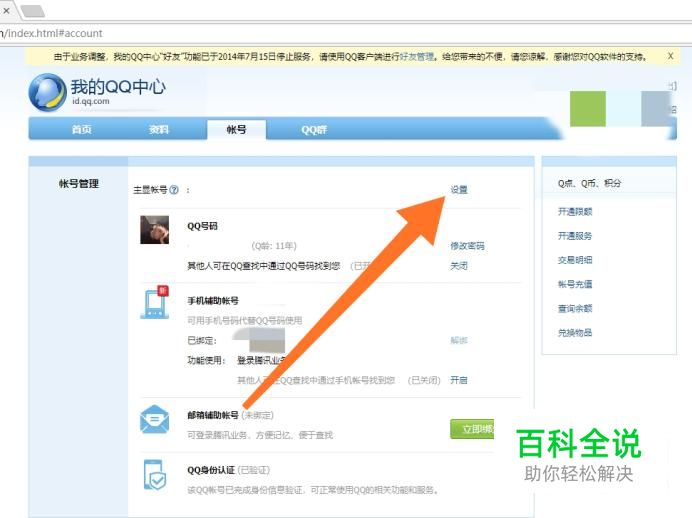The height and width of the screenshot is (518, 692).
Task: Open 帐号充值 in the sidebar
Action: [x=575, y=284]
